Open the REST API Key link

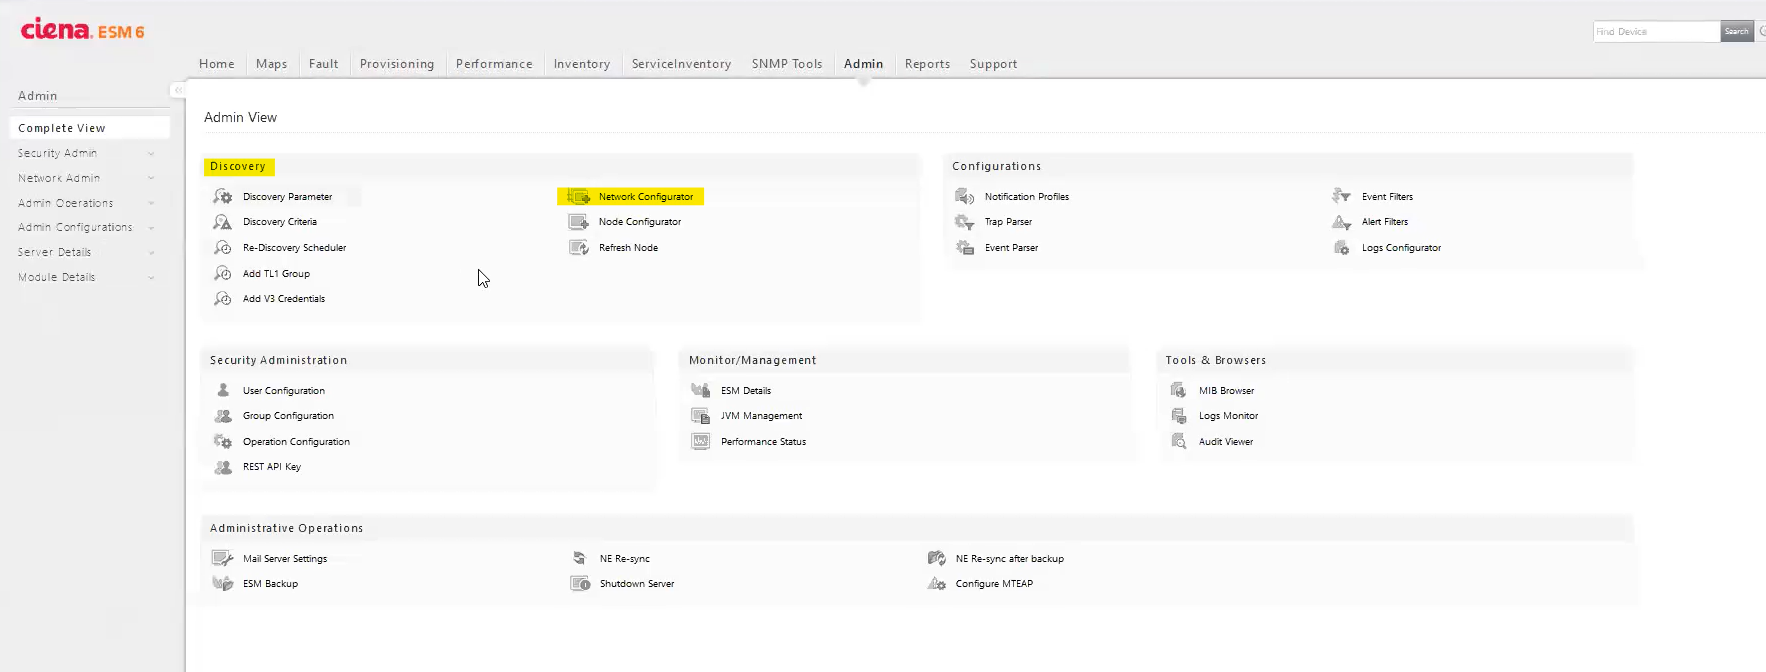pyautogui.click(x=272, y=467)
